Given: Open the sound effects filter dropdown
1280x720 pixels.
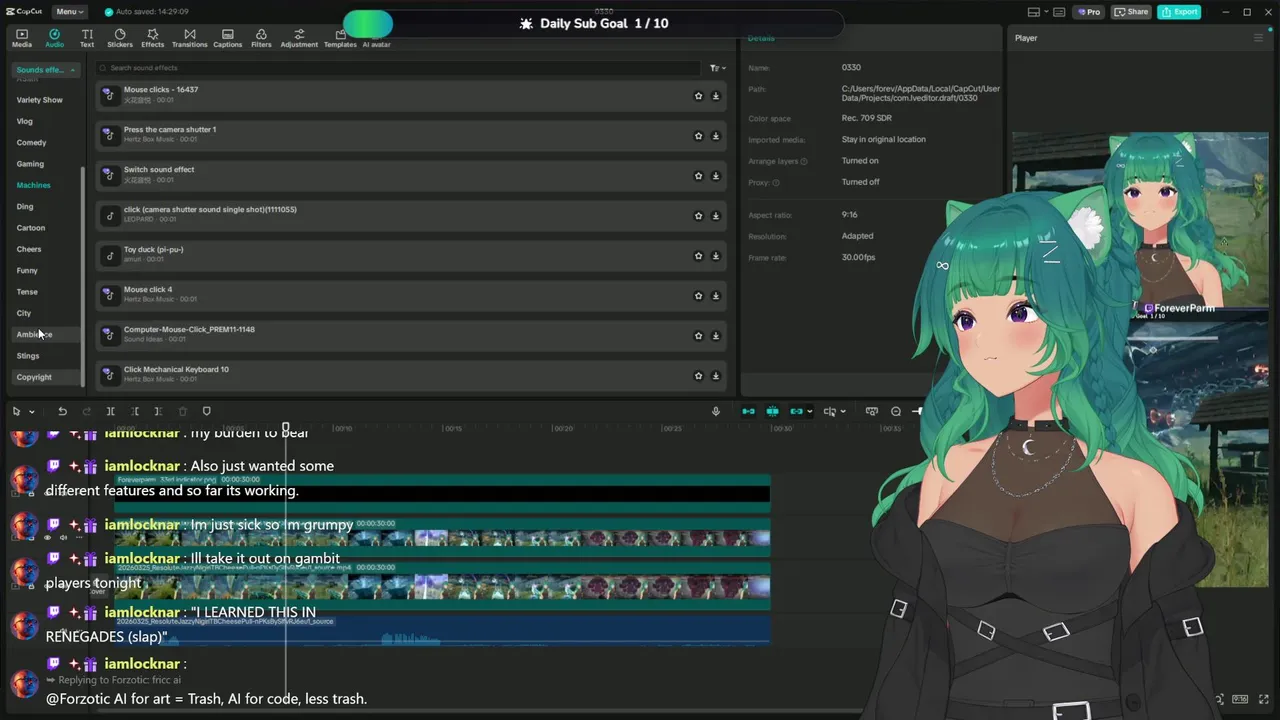Looking at the screenshot, I should point(717,68).
